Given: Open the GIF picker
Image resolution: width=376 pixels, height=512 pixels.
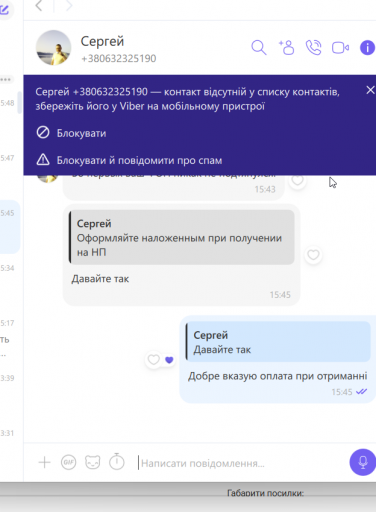Looking at the screenshot, I should [68, 462].
